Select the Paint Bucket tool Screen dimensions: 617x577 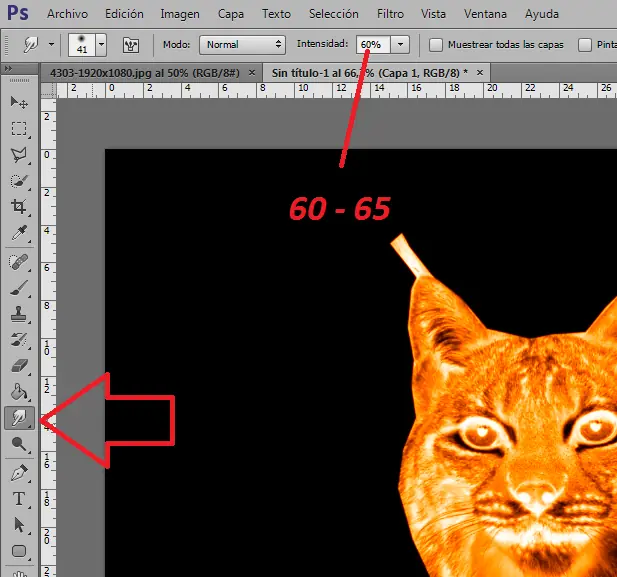18,392
